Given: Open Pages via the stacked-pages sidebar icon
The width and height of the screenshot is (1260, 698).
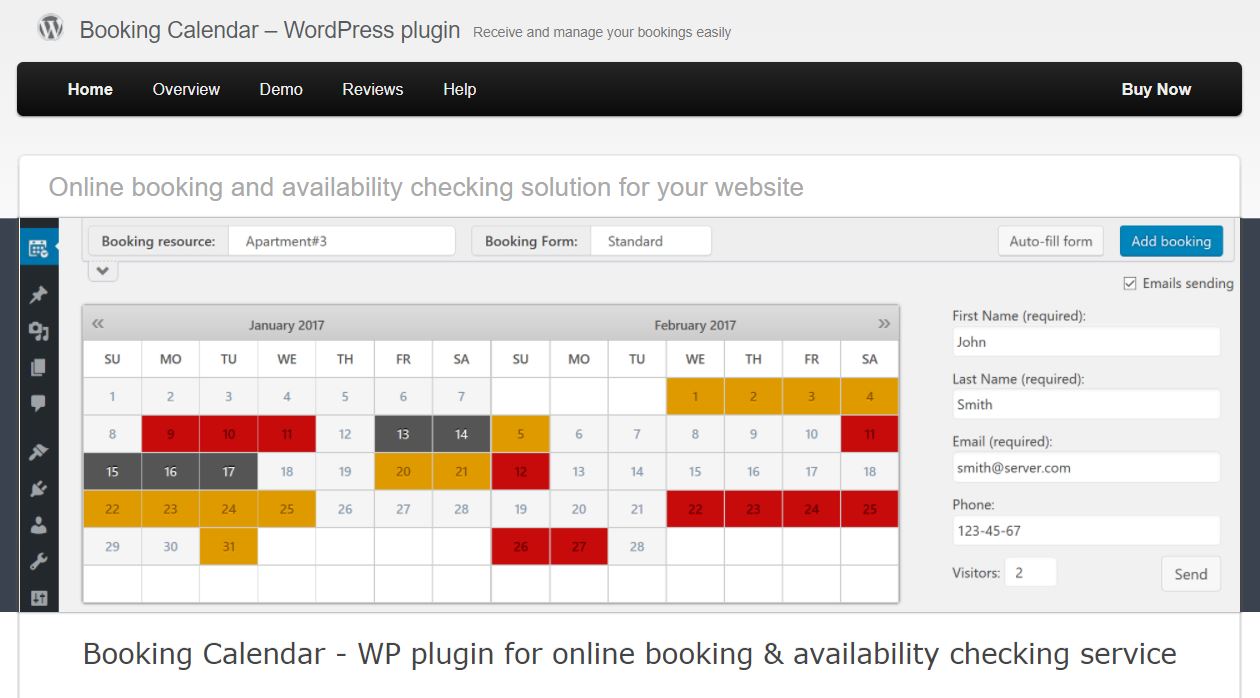Looking at the screenshot, I should click(x=39, y=367).
